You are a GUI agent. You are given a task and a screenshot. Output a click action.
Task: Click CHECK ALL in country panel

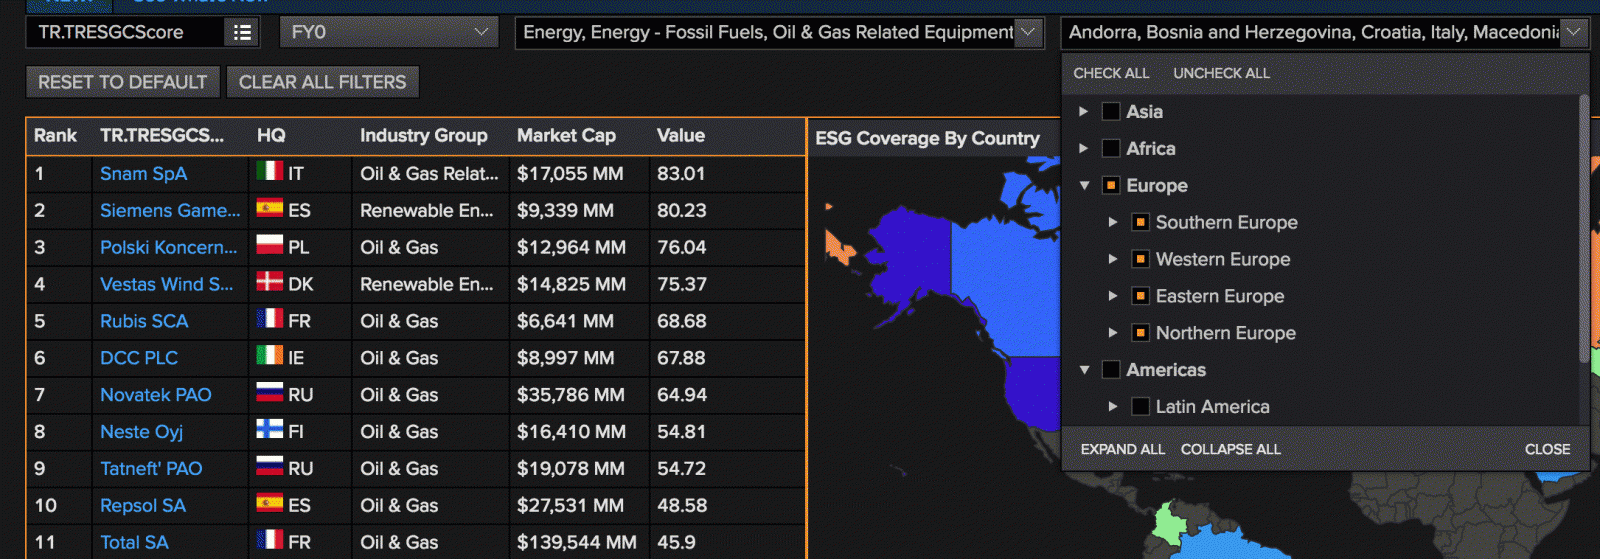(1111, 73)
